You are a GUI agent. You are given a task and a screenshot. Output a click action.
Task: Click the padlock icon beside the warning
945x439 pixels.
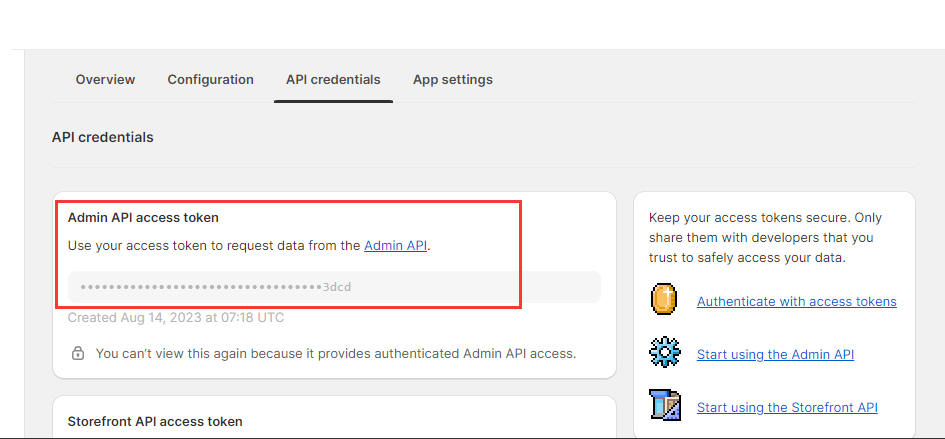(78, 353)
